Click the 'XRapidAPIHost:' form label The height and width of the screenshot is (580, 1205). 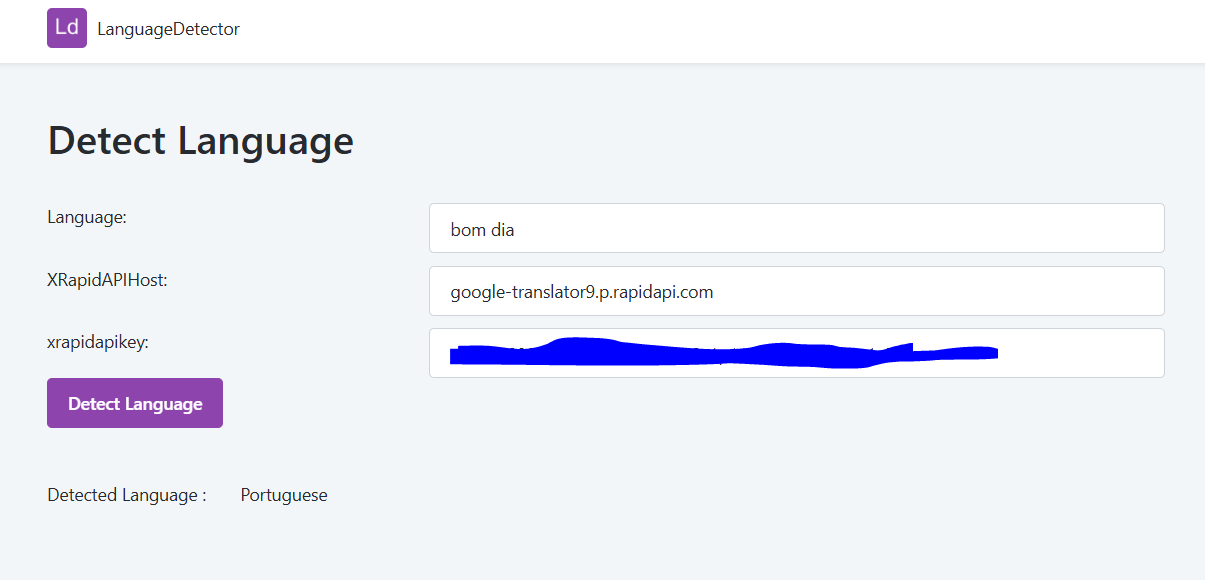coord(107,280)
